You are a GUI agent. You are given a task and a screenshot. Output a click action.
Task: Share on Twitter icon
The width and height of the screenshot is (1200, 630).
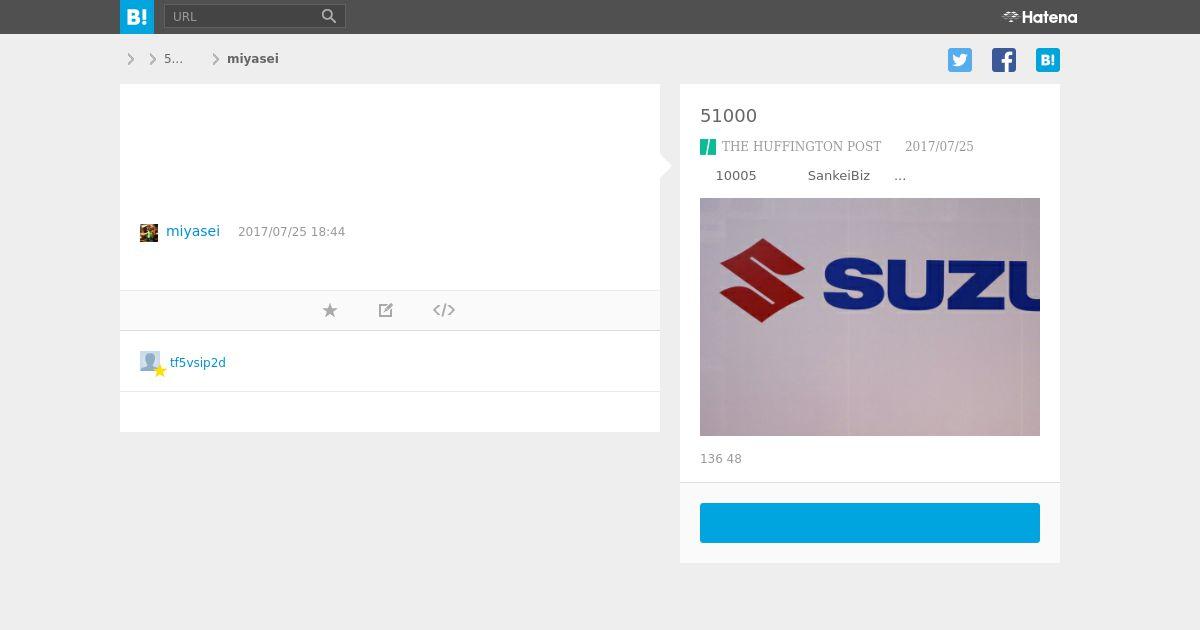[960, 60]
